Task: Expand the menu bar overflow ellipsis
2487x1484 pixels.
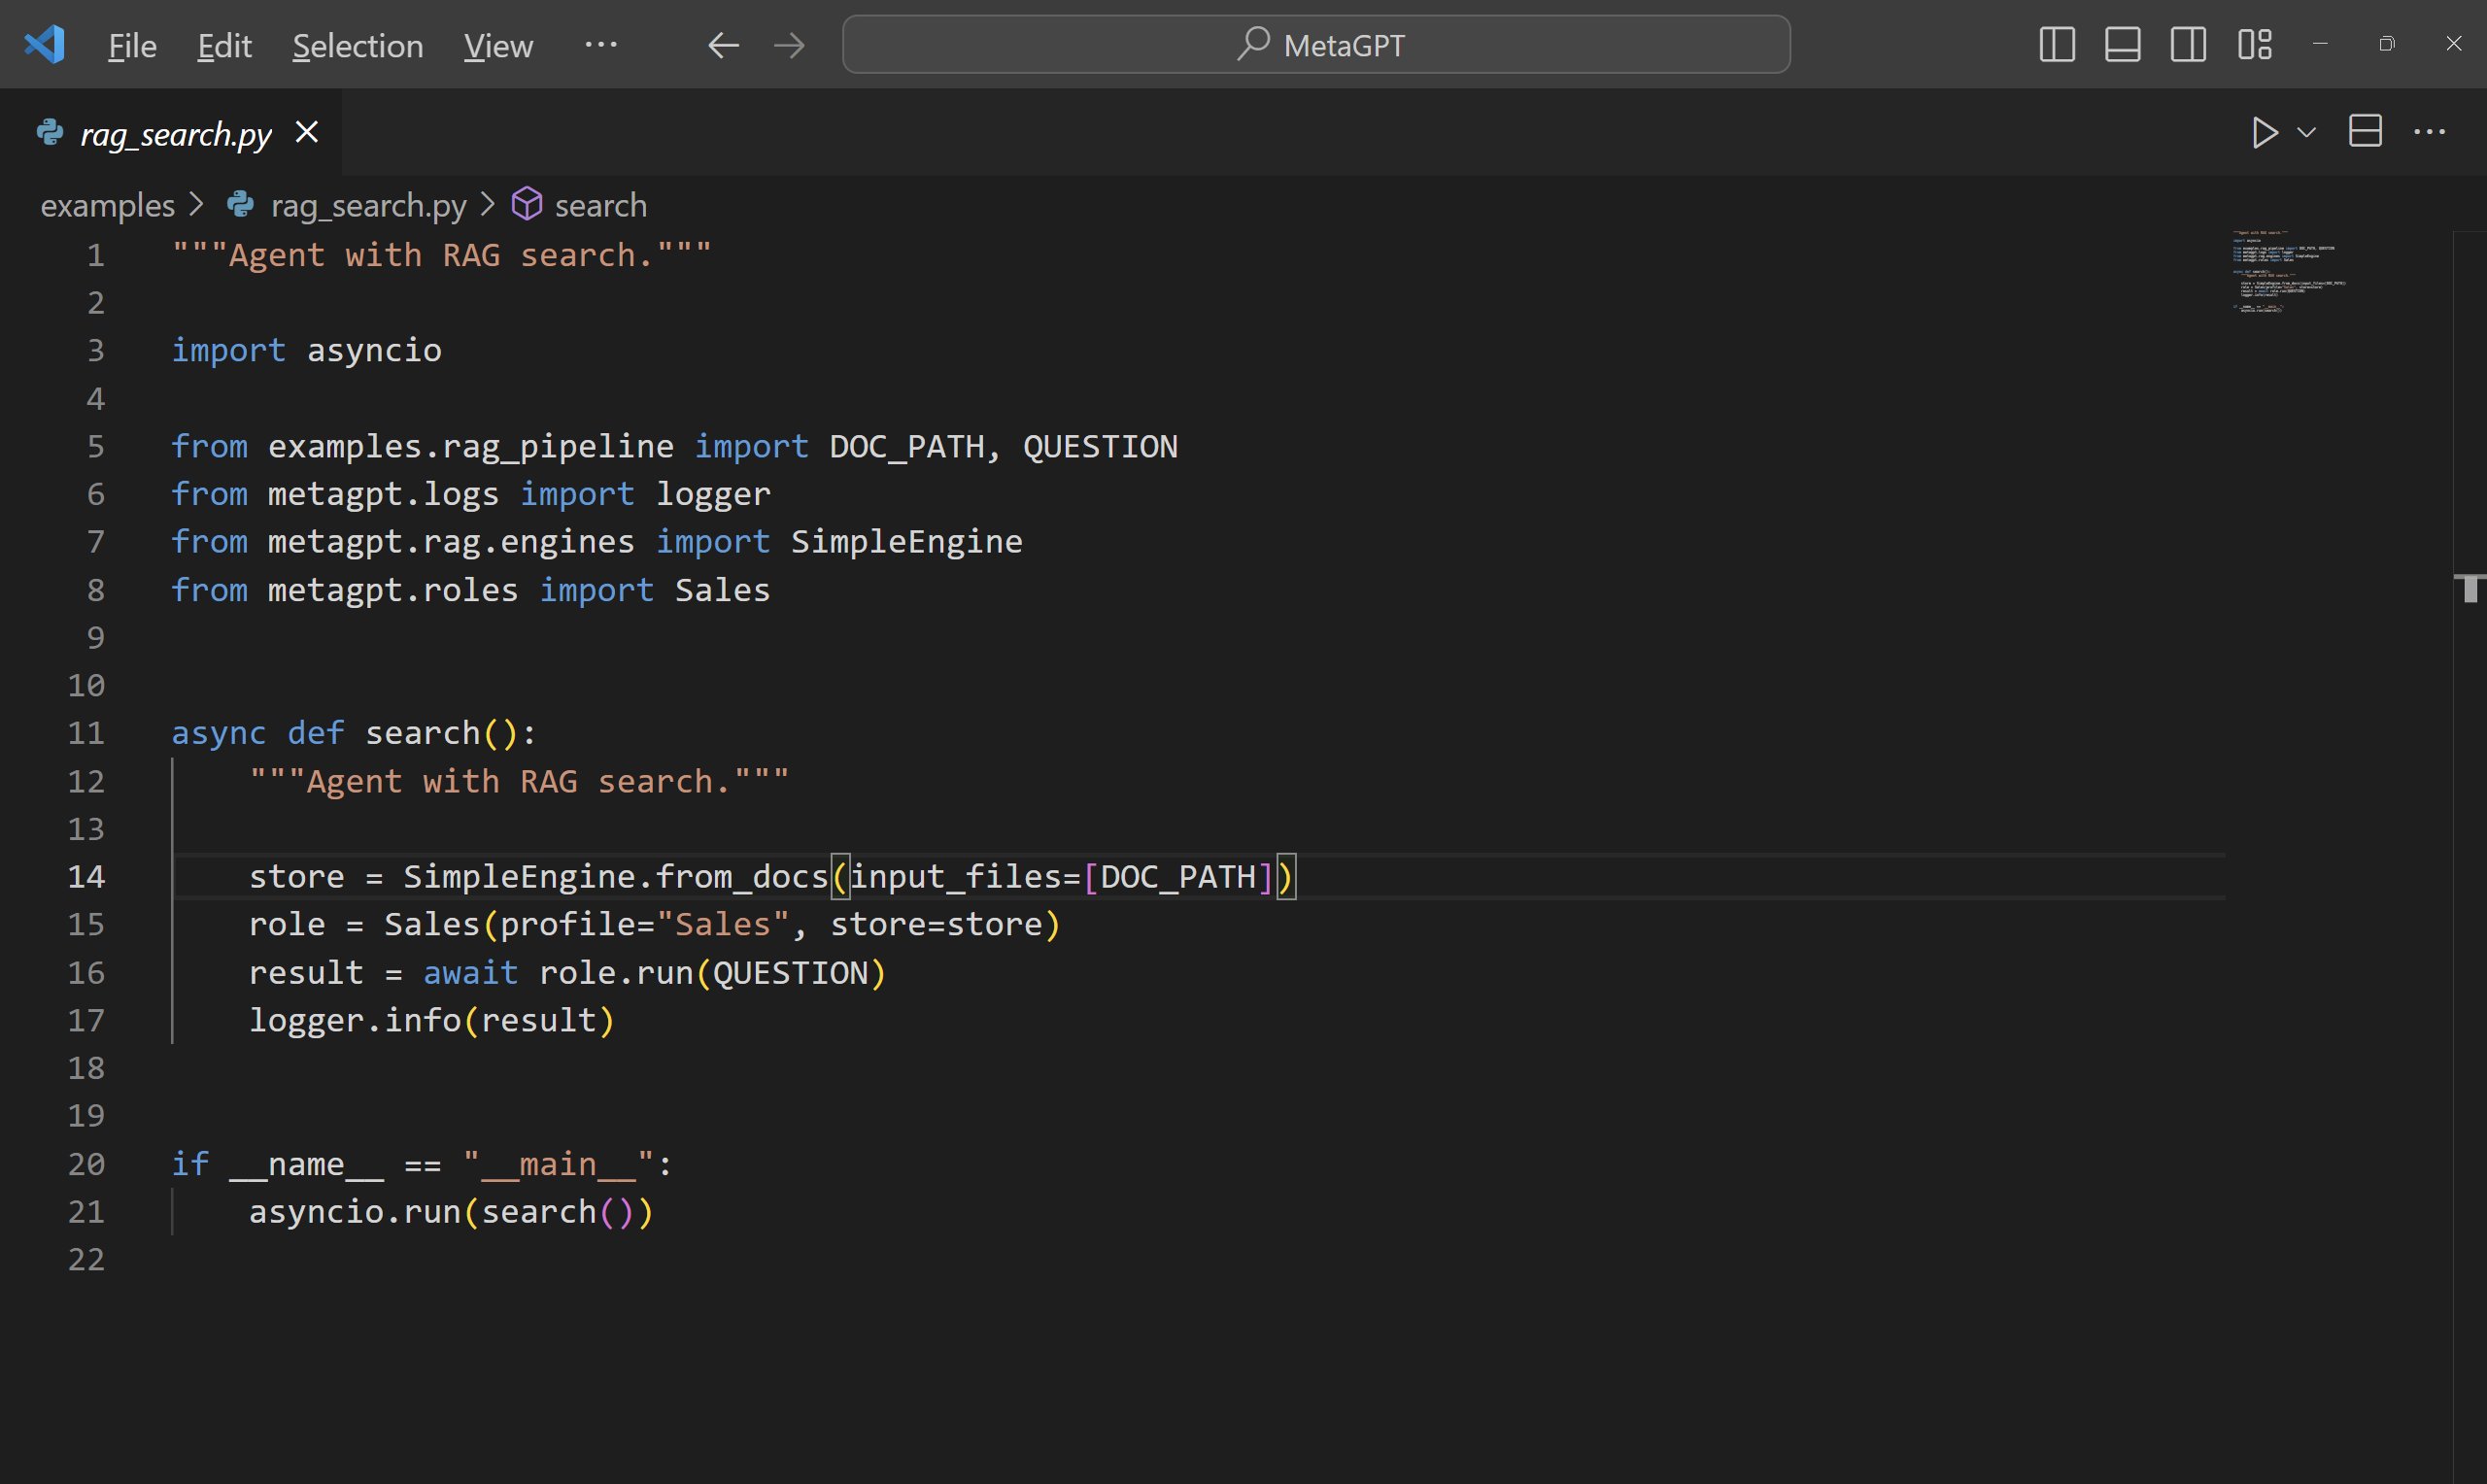Action: [601, 45]
